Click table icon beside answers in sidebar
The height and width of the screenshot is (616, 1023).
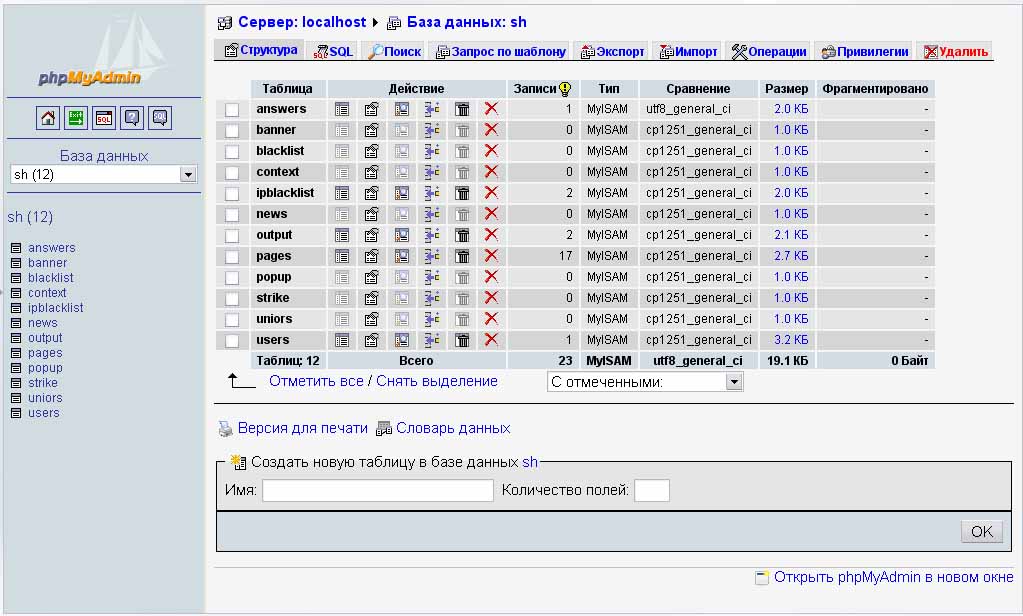(x=16, y=248)
